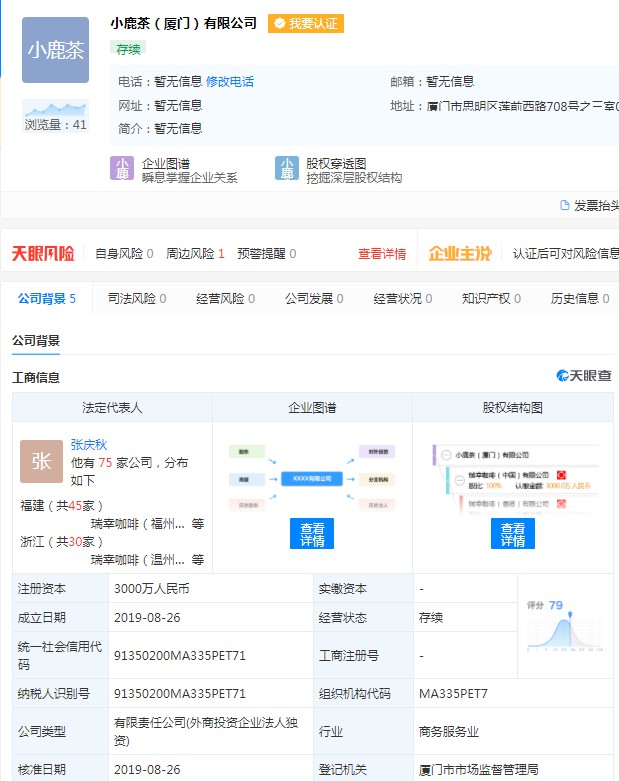619x781 pixels.
Task: Click the 企业主说 heading
Action: (460, 254)
